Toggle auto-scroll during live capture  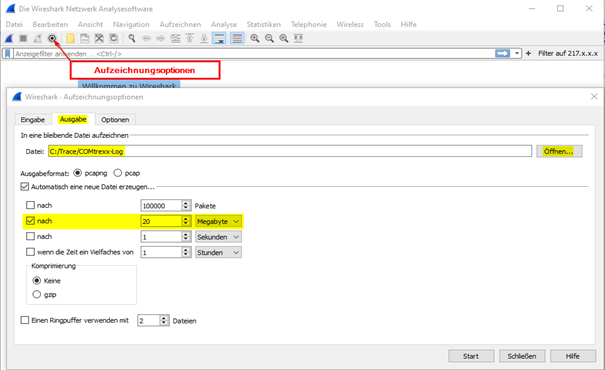[x=219, y=38]
